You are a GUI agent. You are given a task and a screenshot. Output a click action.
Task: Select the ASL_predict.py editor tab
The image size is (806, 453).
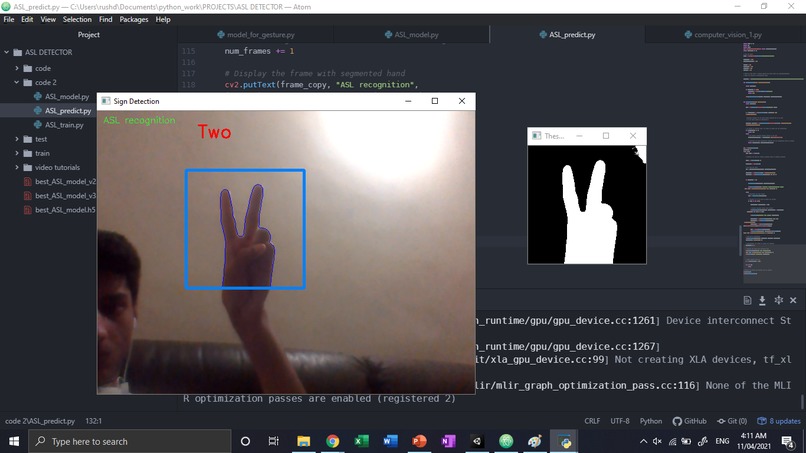tap(567, 34)
